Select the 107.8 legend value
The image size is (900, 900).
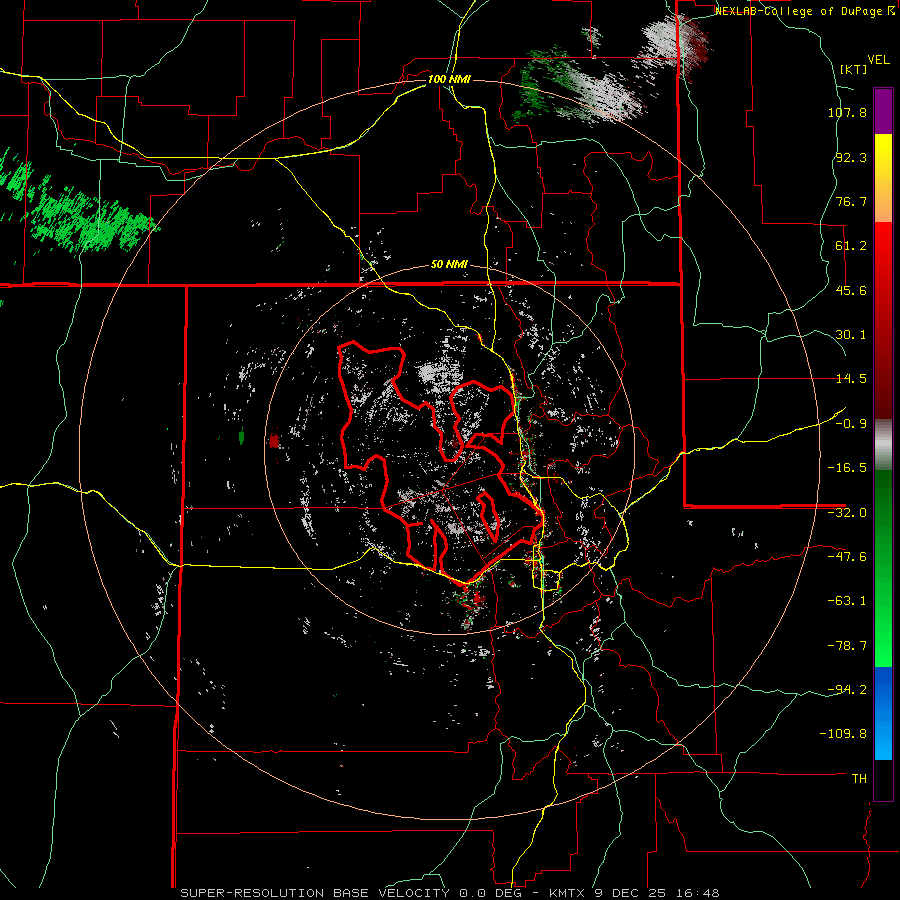point(847,112)
